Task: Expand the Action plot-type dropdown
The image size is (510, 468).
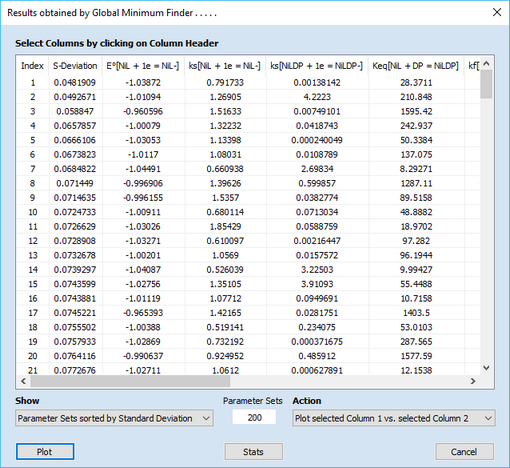Action: coord(394,418)
